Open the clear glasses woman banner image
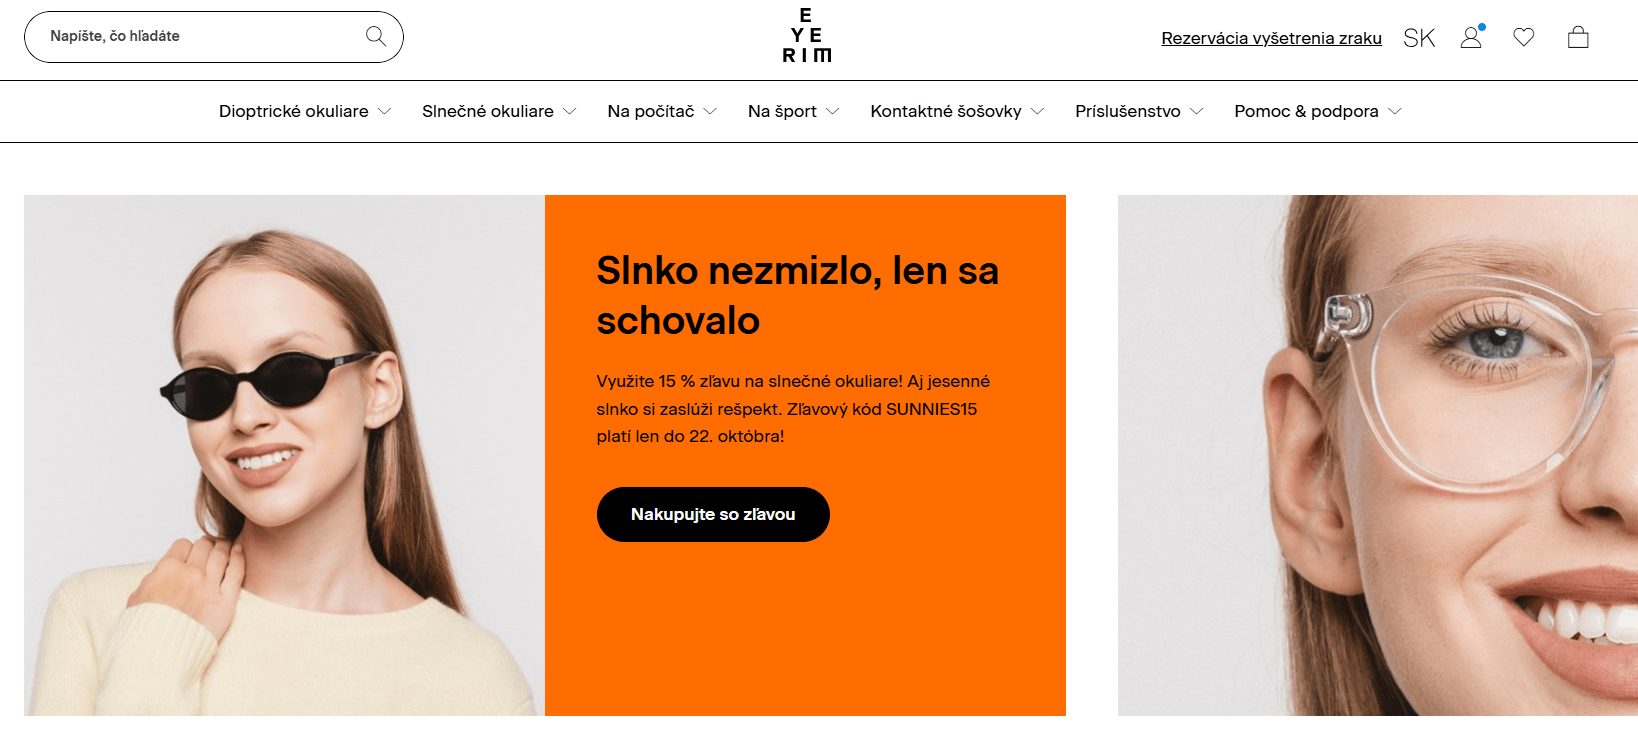The image size is (1638, 756). point(1378,455)
